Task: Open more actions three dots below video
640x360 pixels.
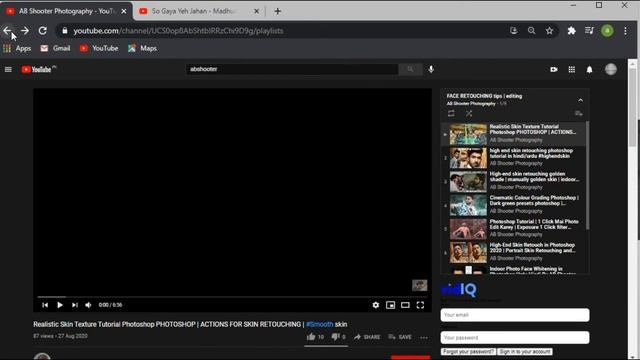Action: [424, 338]
